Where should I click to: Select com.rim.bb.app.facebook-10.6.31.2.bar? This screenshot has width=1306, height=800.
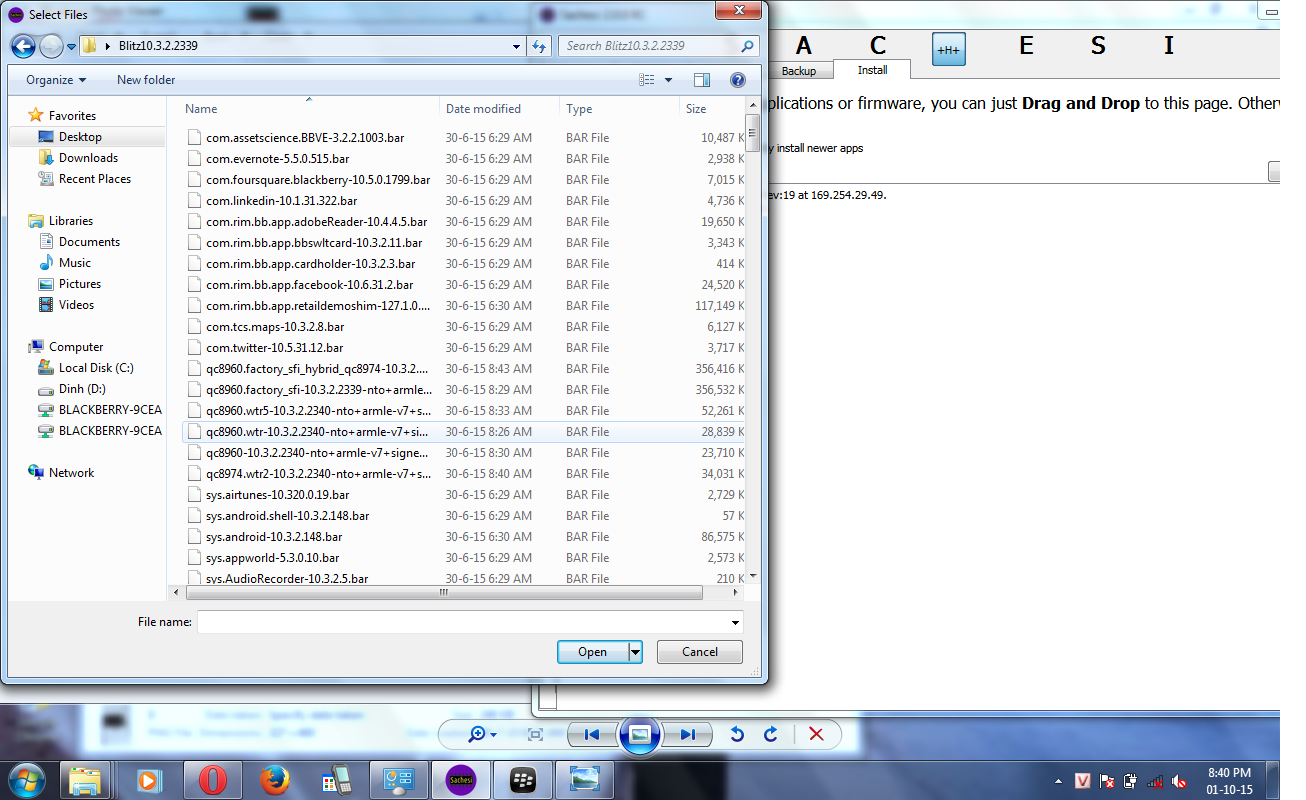311,285
